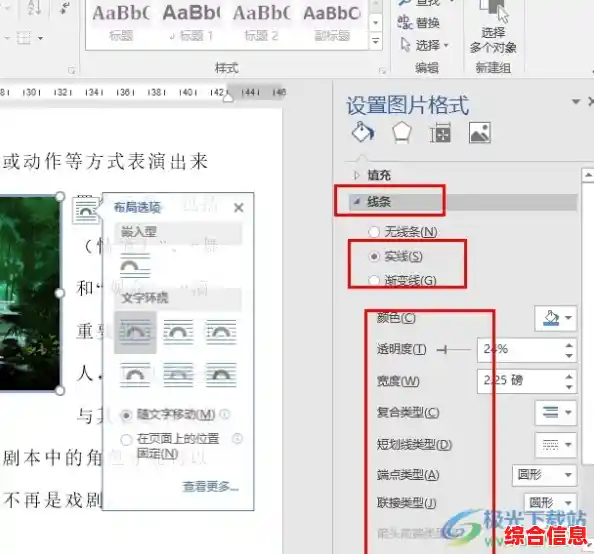
Task: Open the Layout & Properties tab icon
Action: tap(440, 133)
